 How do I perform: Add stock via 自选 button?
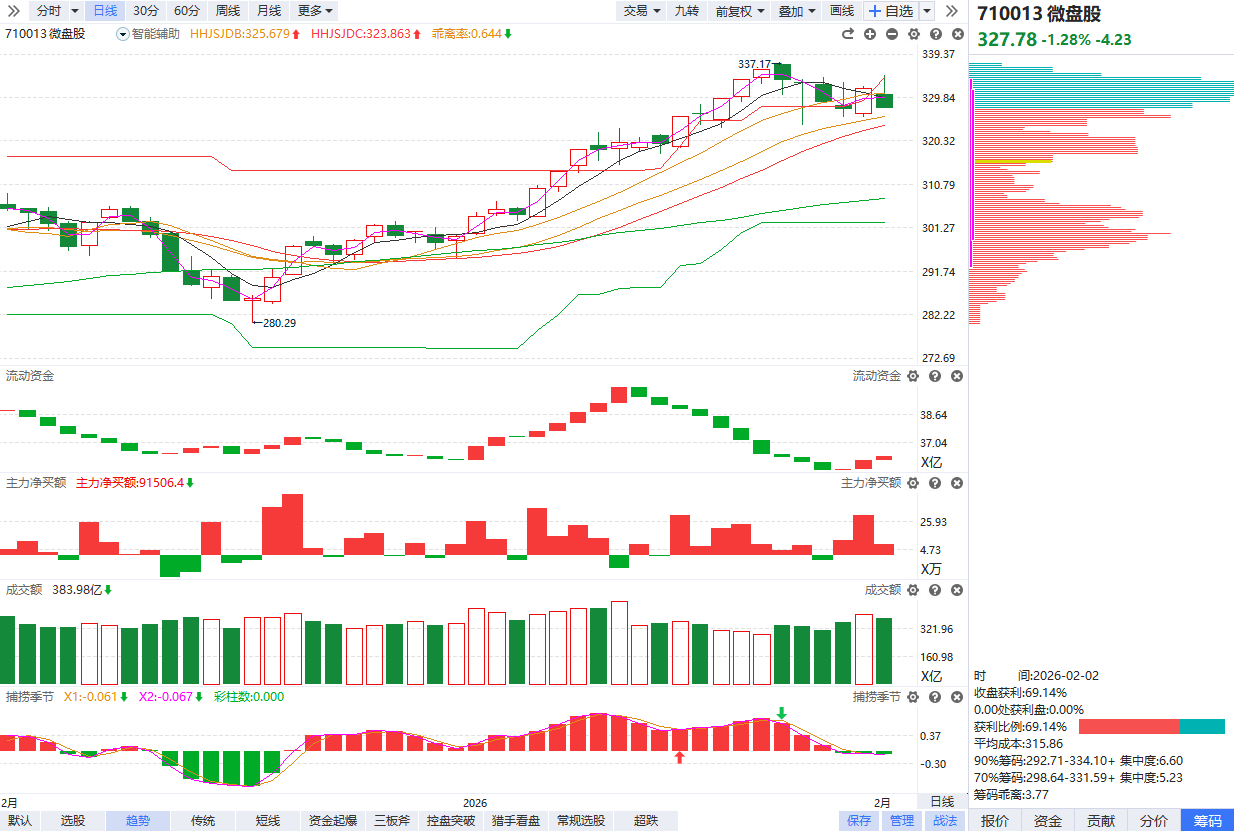(x=891, y=11)
